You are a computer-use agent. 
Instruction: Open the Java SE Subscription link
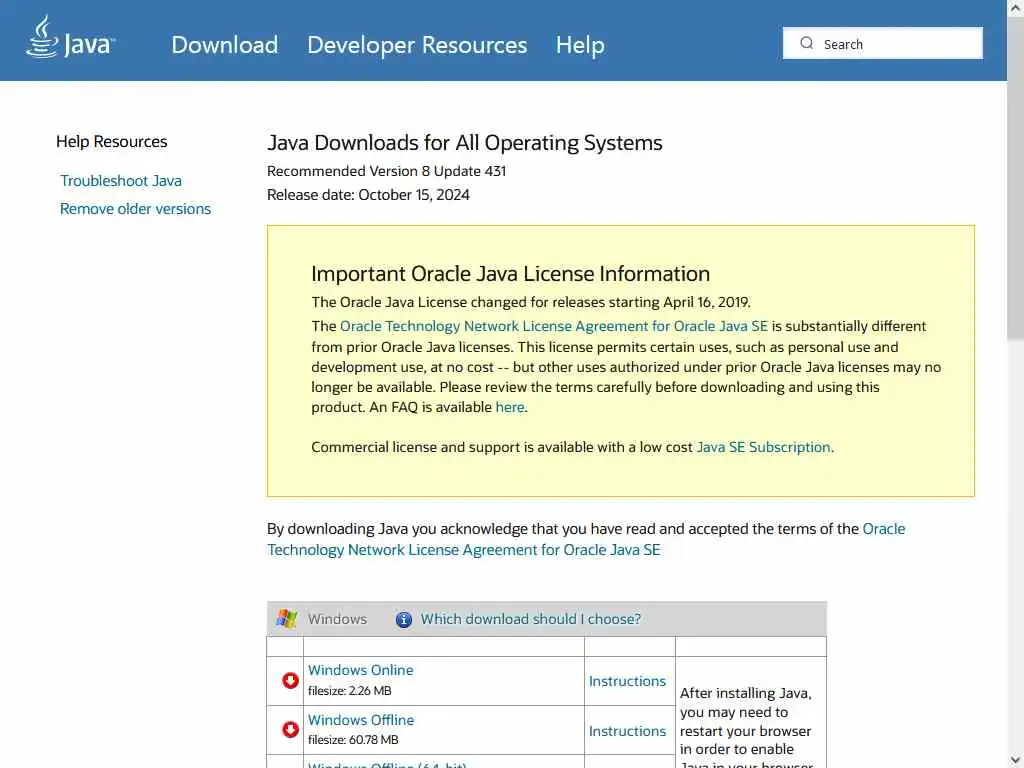point(763,447)
